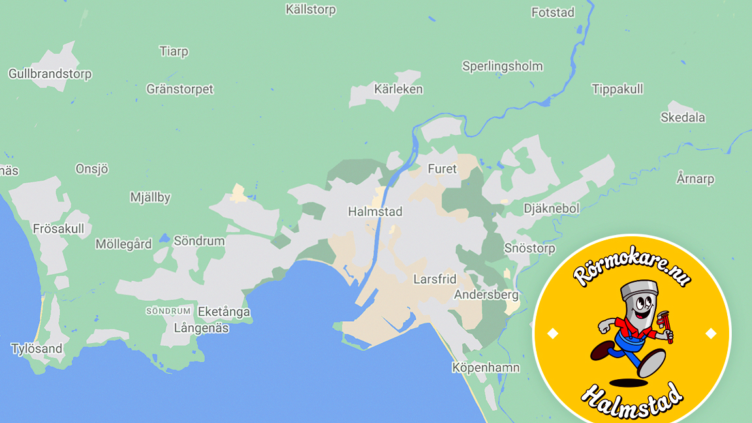The height and width of the screenshot is (423, 752).
Task: Select the Furet district label
Action: (x=442, y=169)
